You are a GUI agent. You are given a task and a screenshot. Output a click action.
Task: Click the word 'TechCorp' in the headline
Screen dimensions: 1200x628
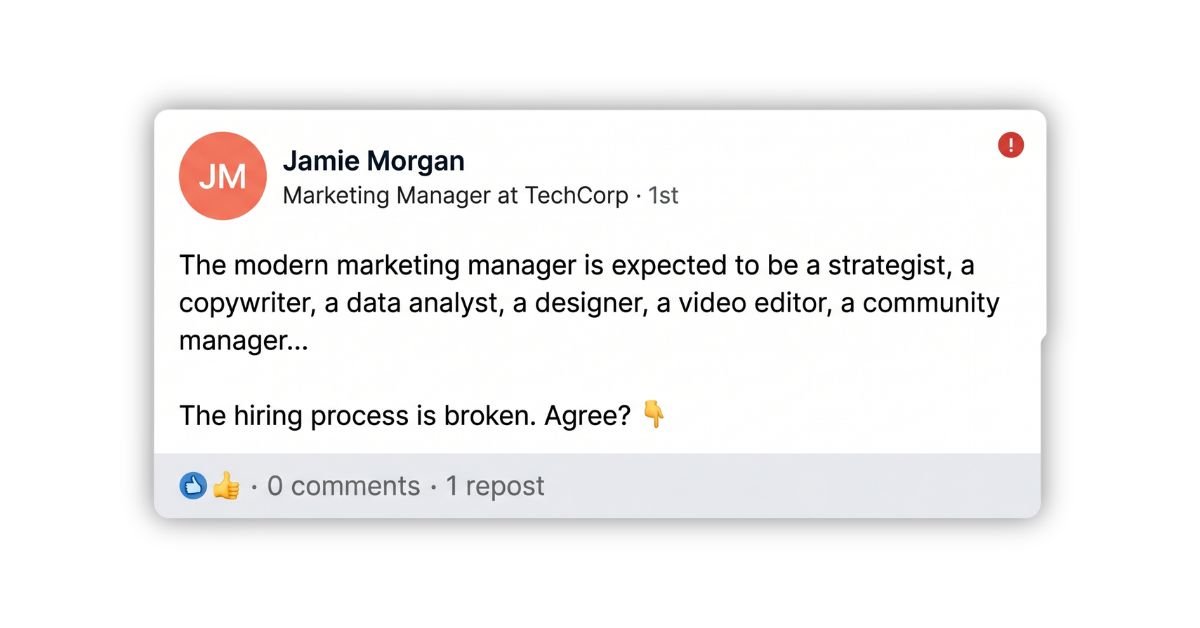(576, 195)
